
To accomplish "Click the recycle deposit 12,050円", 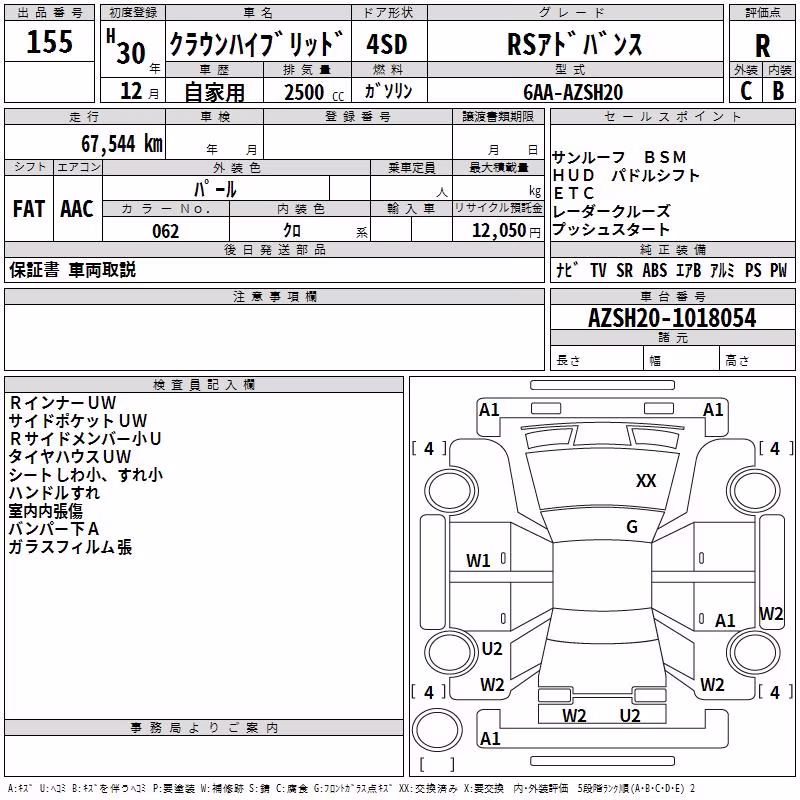I will (507, 231).
